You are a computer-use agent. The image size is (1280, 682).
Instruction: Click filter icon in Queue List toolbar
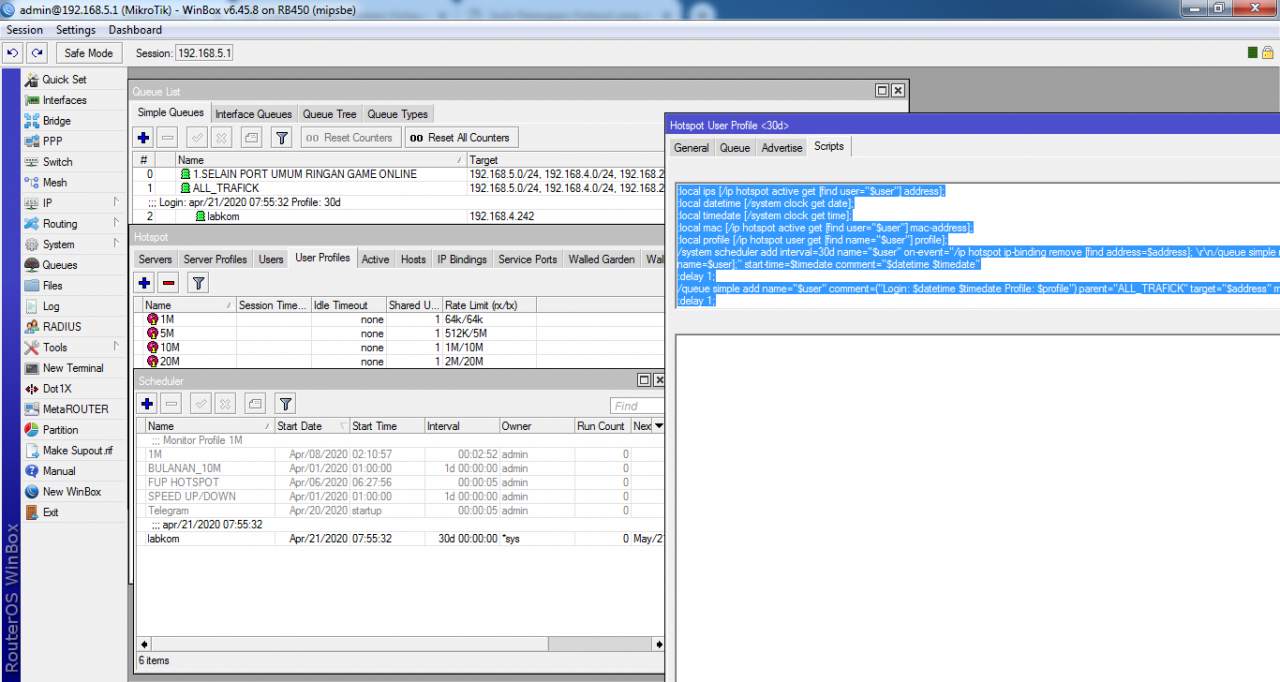click(x=282, y=138)
